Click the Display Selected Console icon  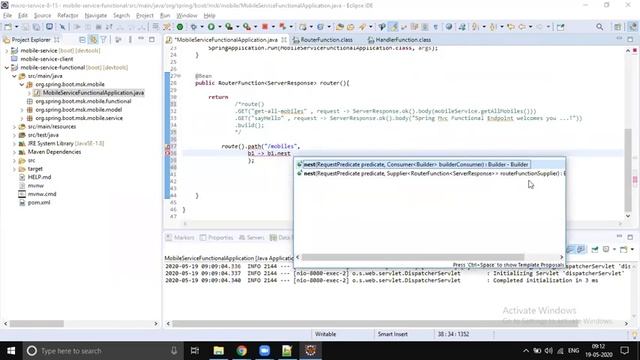coord(606,249)
